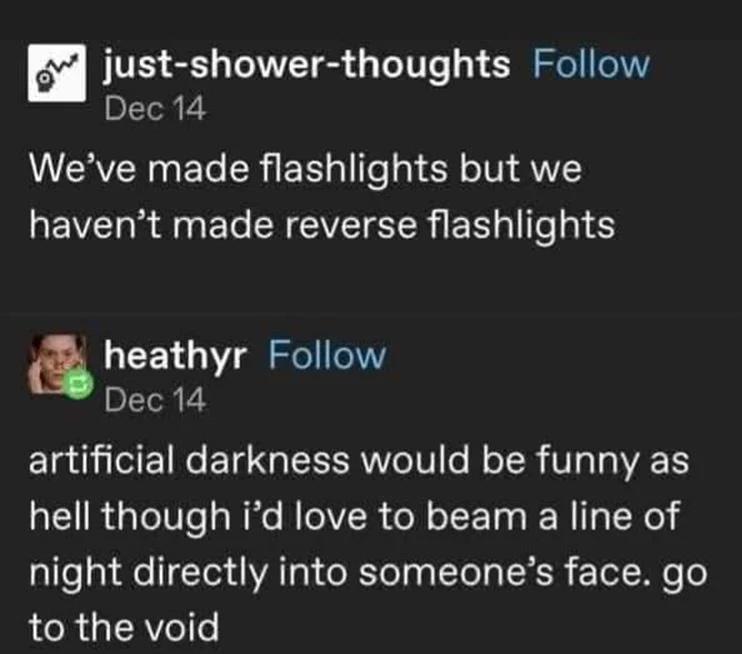The height and width of the screenshot is (654, 742).
Task: Click the line starting "hell though i'd love"
Action: (352, 517)
